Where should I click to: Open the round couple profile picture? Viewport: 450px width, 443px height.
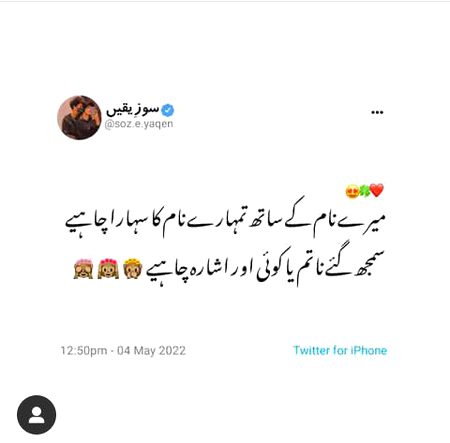79,117
